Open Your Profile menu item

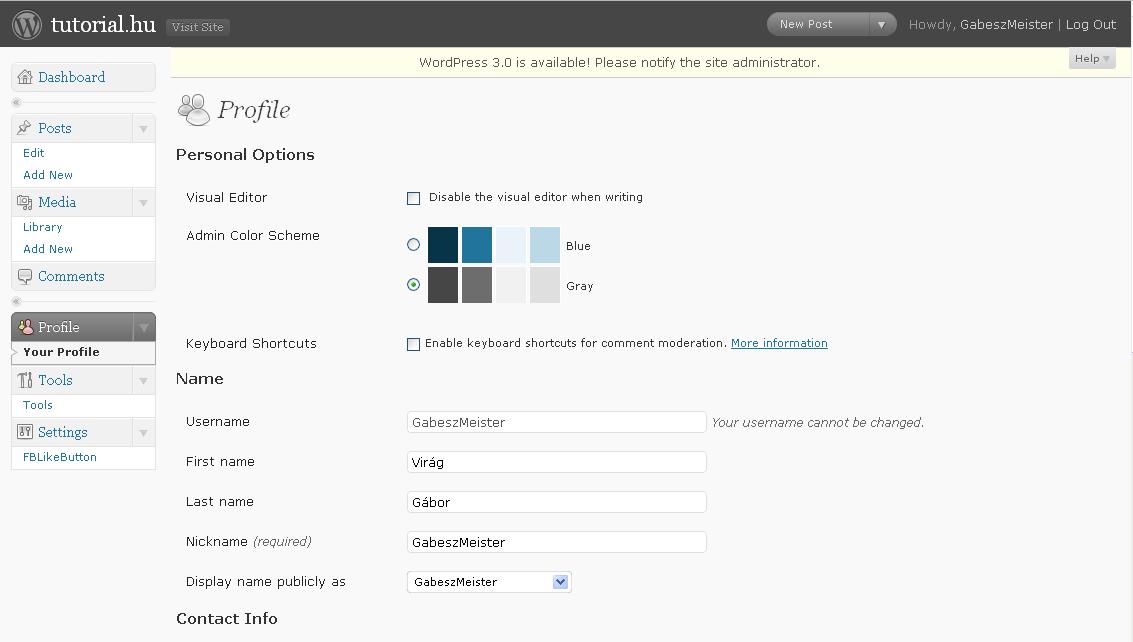[x=61, y=352]
